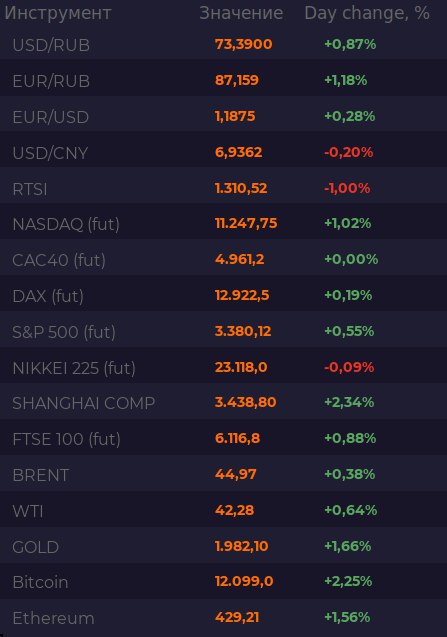This screenshot has height=637, width=447.
Task: Click NIKKEI 225 (fut) instrument
Action: pyautogui.click(x=74, y=368)
